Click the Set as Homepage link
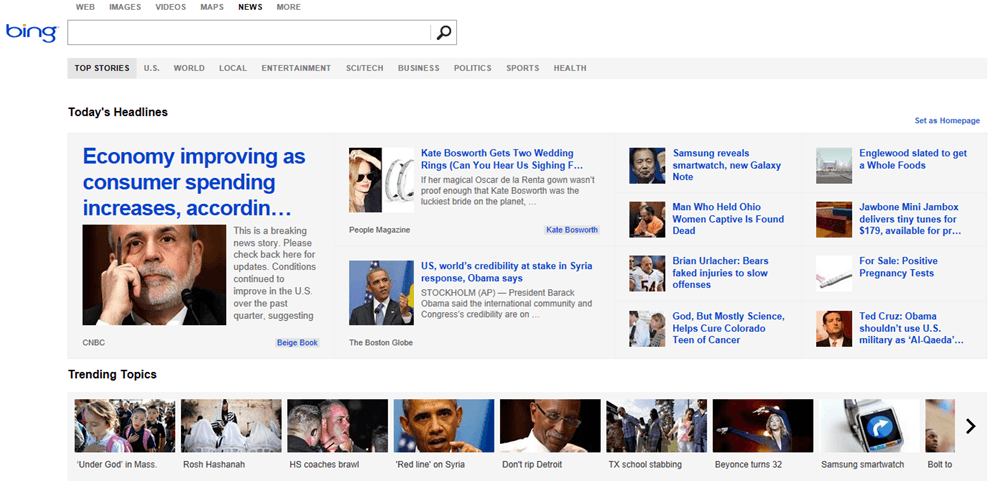 pyautogui.click(x=947, y=121)
